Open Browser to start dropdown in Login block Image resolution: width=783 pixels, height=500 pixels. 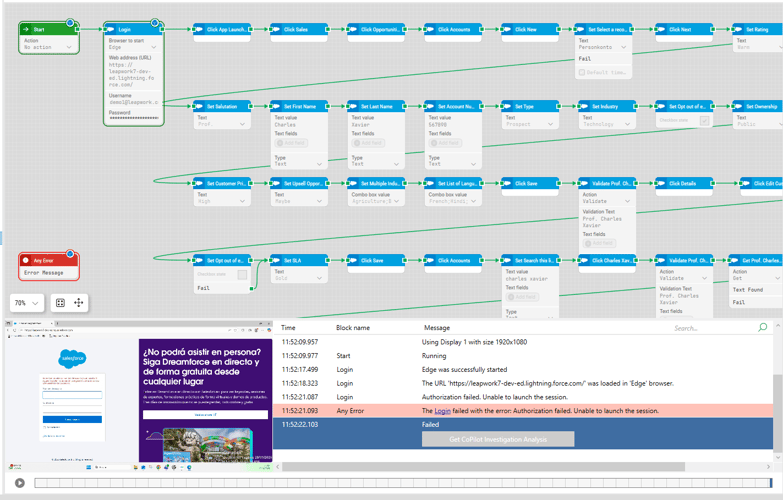pyautogui.click(x=152, y=47)
